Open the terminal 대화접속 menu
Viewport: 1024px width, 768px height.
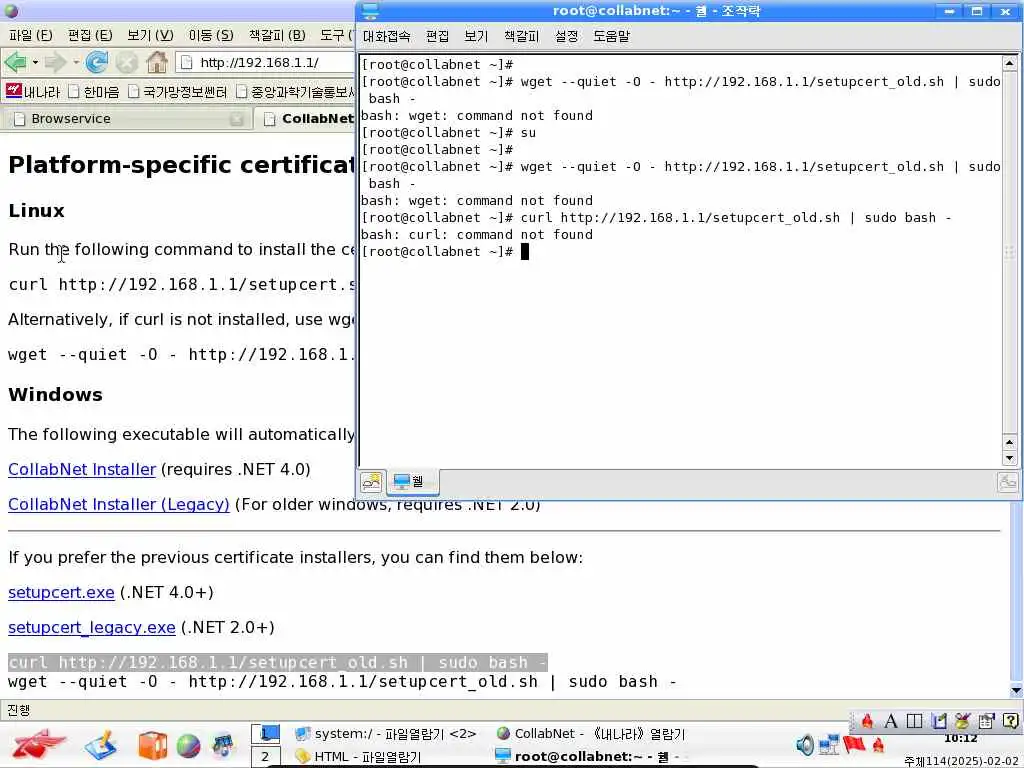tap(387, 37)
